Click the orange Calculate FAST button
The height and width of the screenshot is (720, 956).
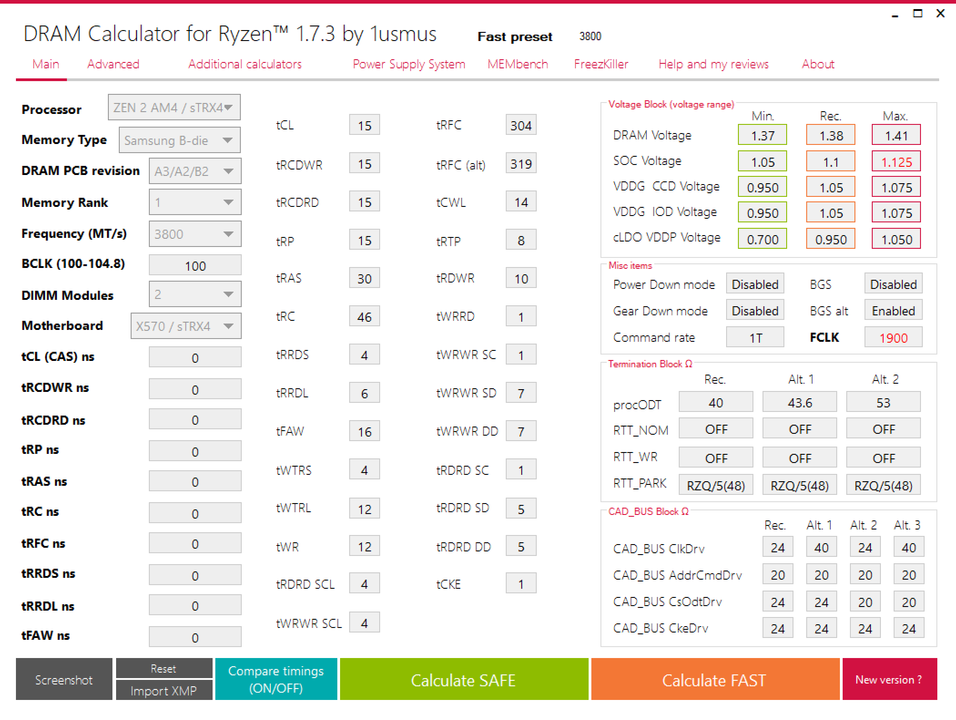coord(715,679)
